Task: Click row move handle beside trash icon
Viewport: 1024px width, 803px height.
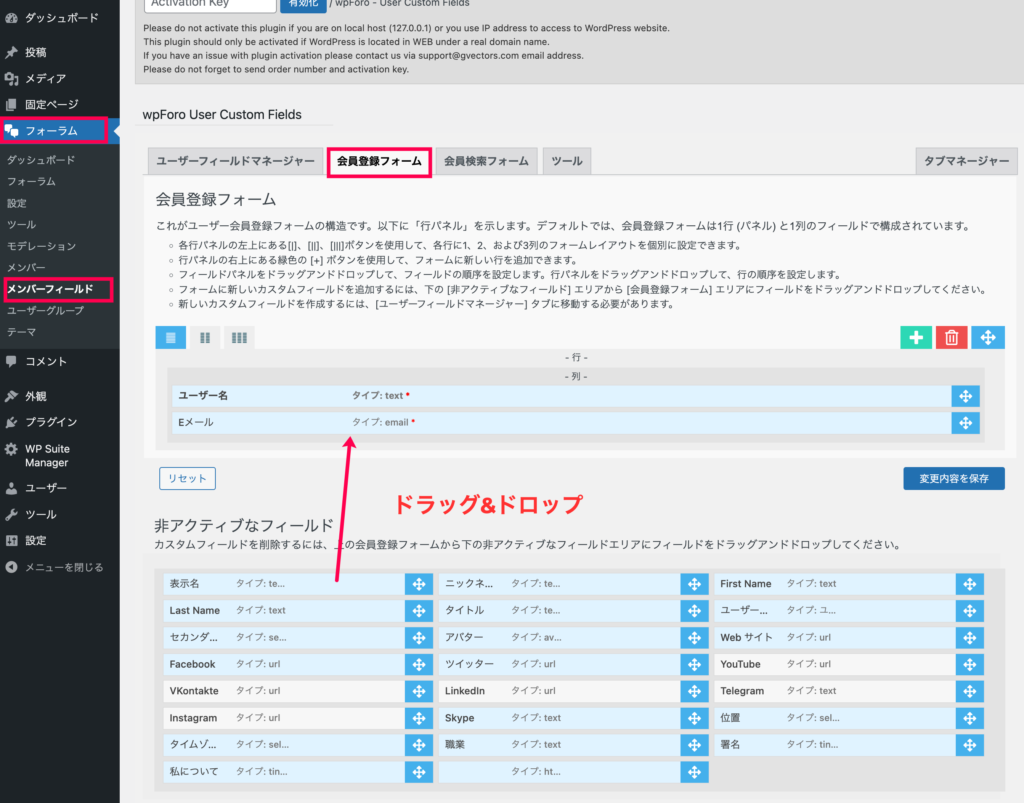Action: [x=987, y=338]
